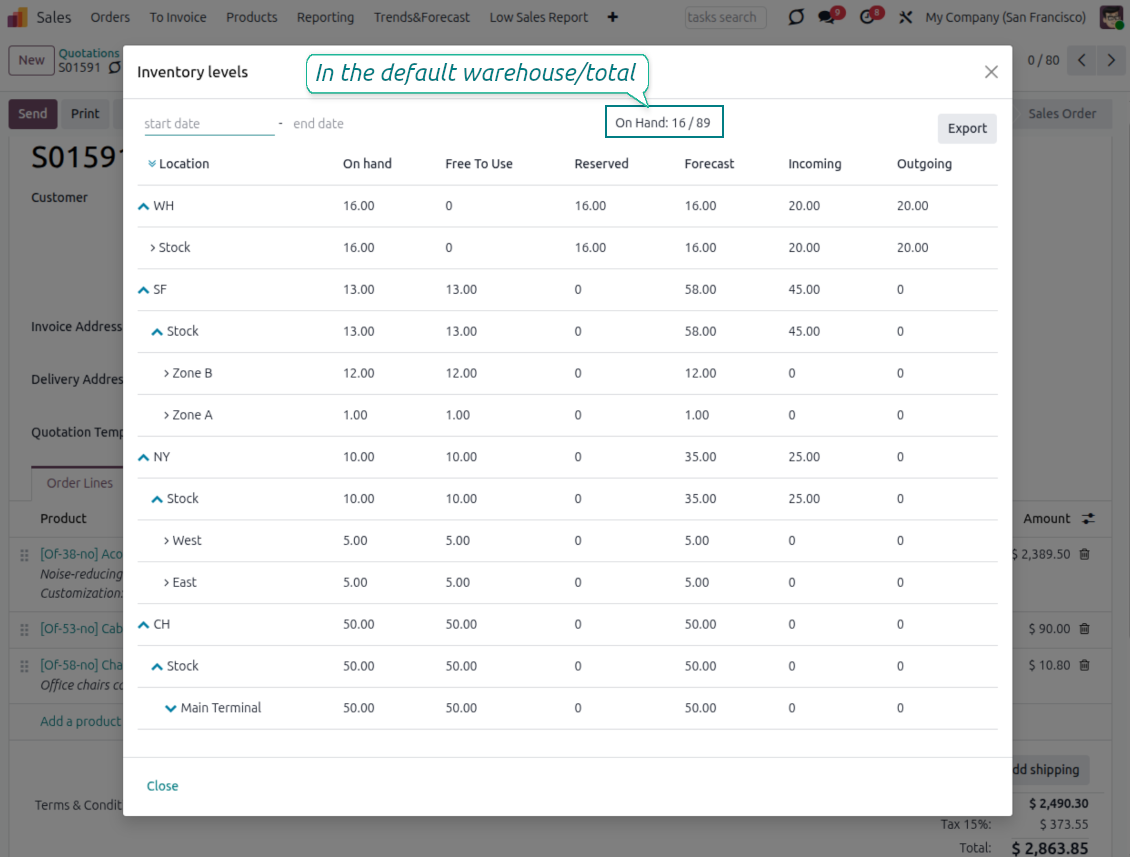Collapse the Main Terminal row
Viewport: 1130px width, 857px height.
point(168,707)
